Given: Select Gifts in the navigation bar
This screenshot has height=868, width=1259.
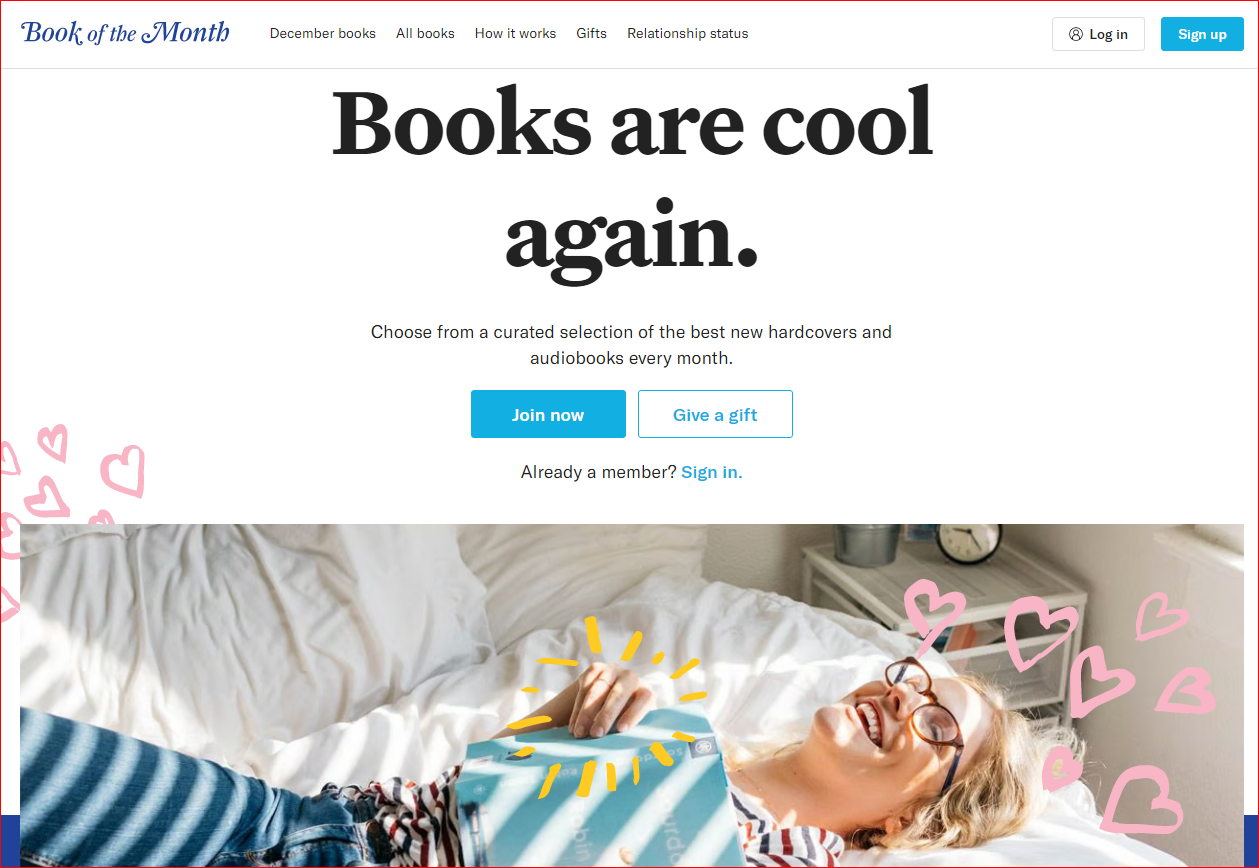Looking at the screenshot, I should tap(591, 33).
